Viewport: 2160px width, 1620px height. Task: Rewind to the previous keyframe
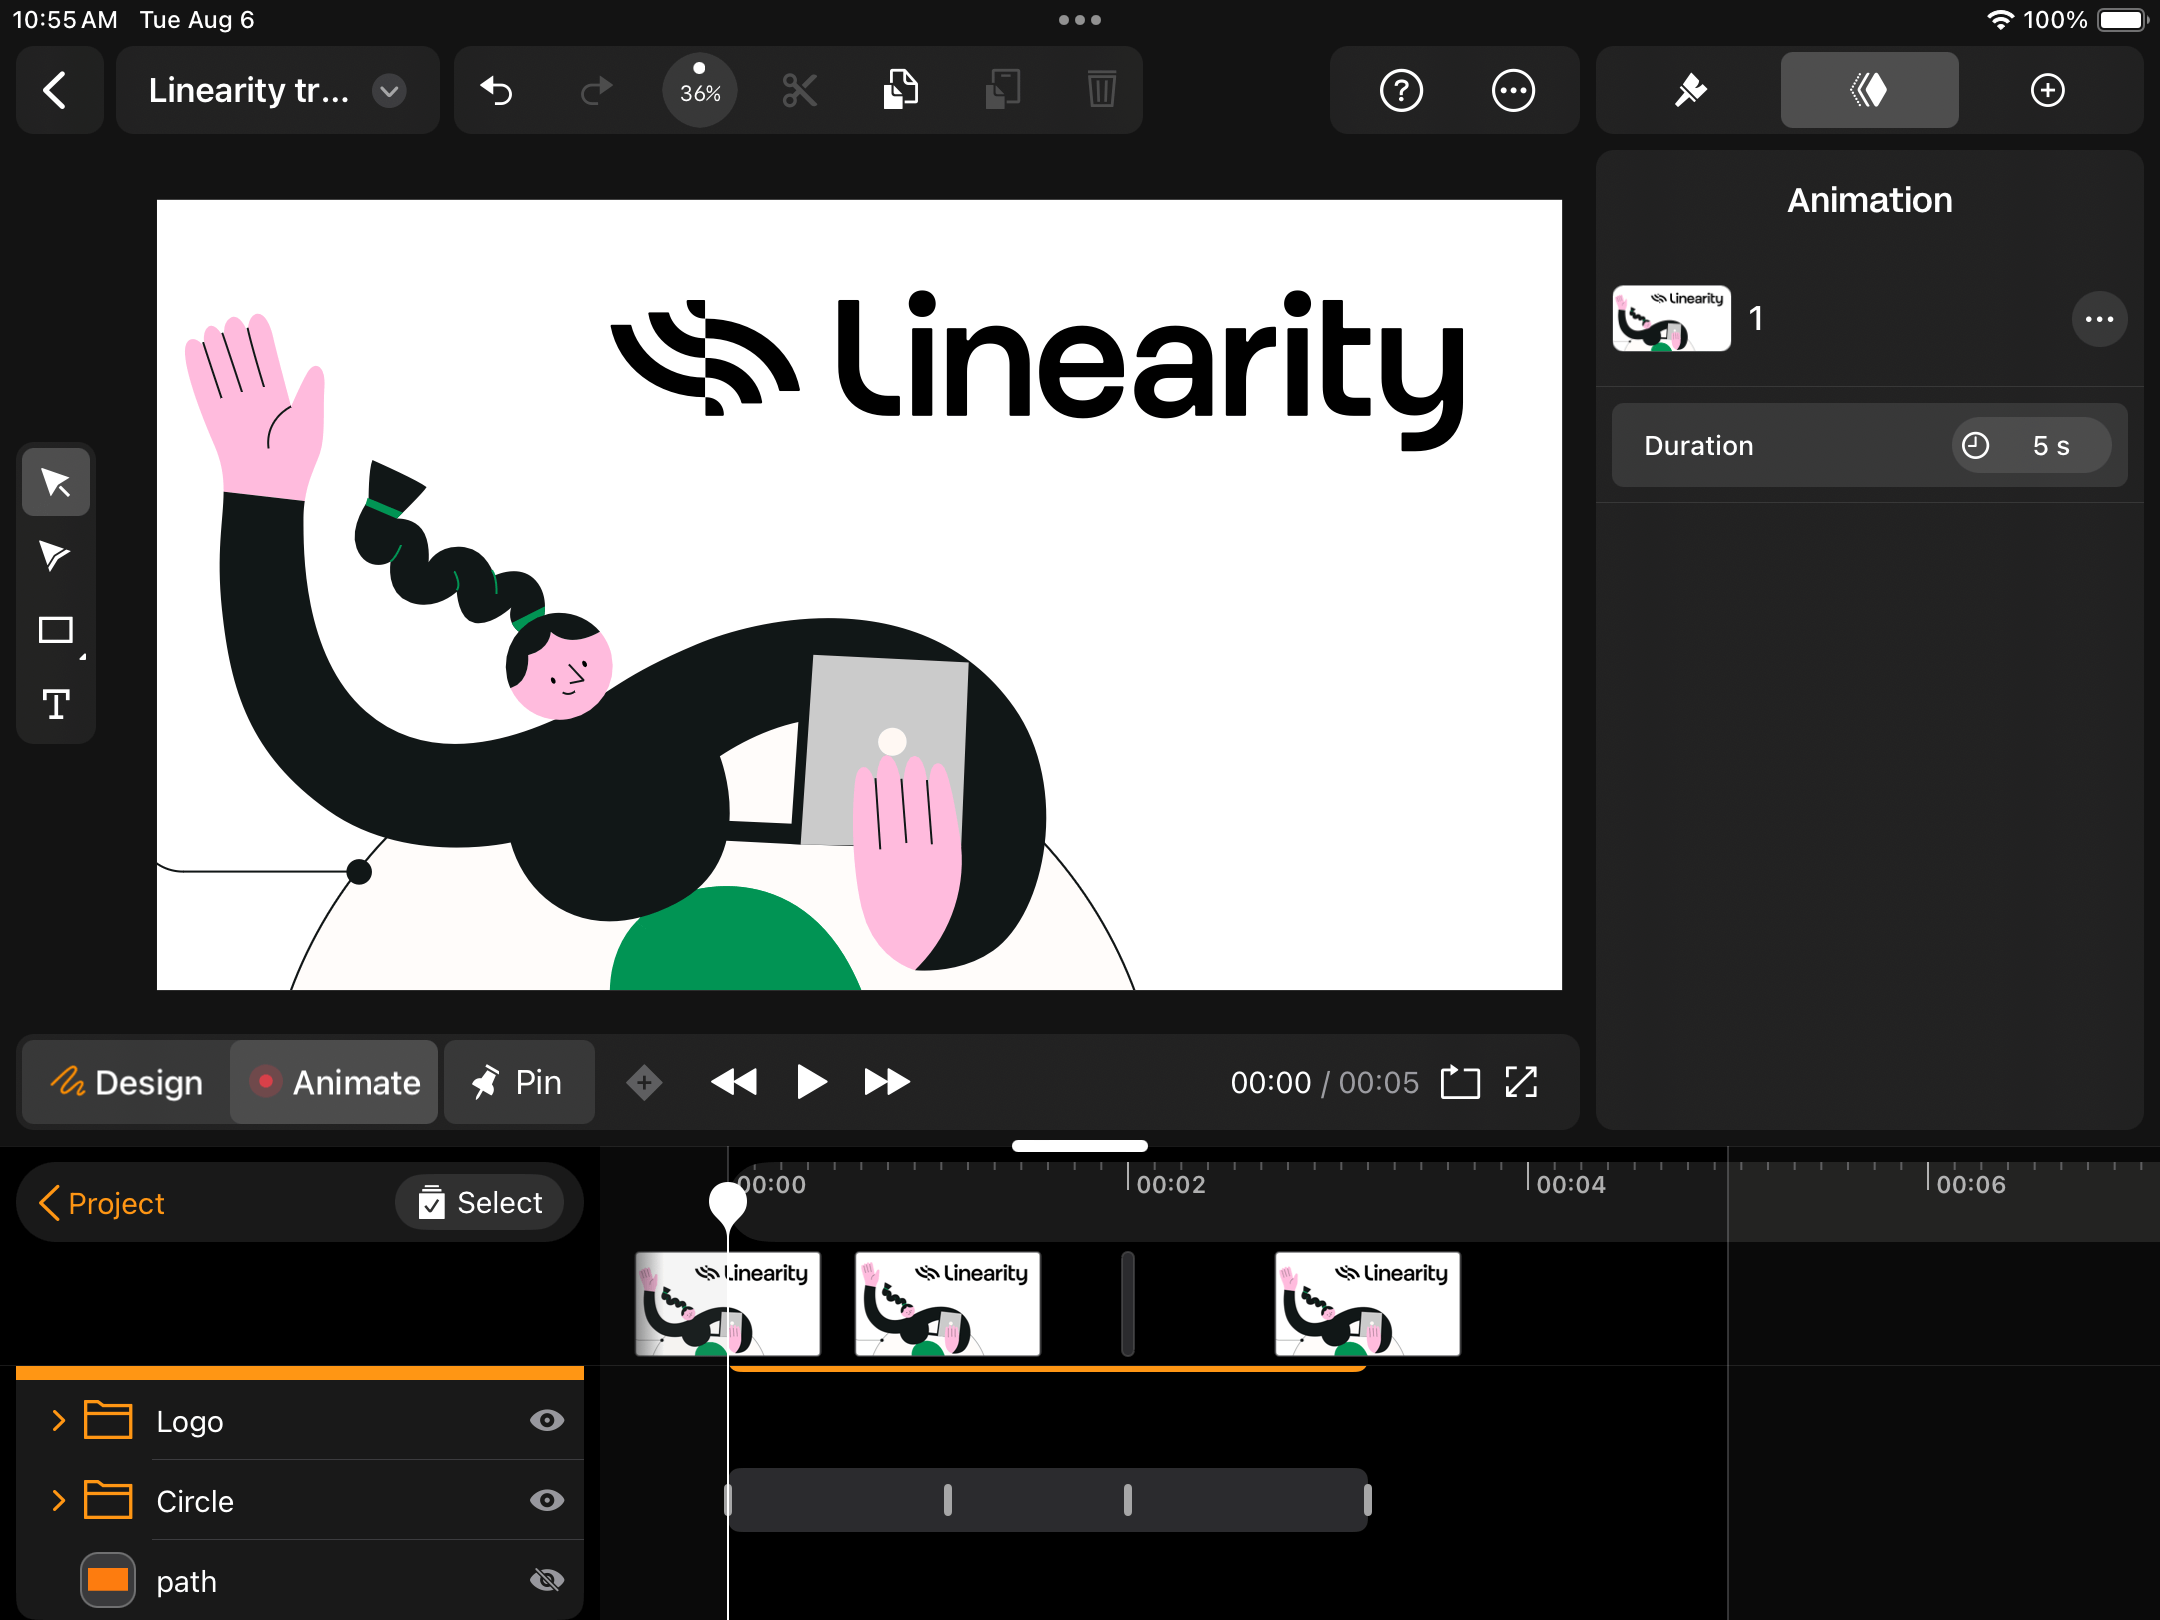point(734,1082)
